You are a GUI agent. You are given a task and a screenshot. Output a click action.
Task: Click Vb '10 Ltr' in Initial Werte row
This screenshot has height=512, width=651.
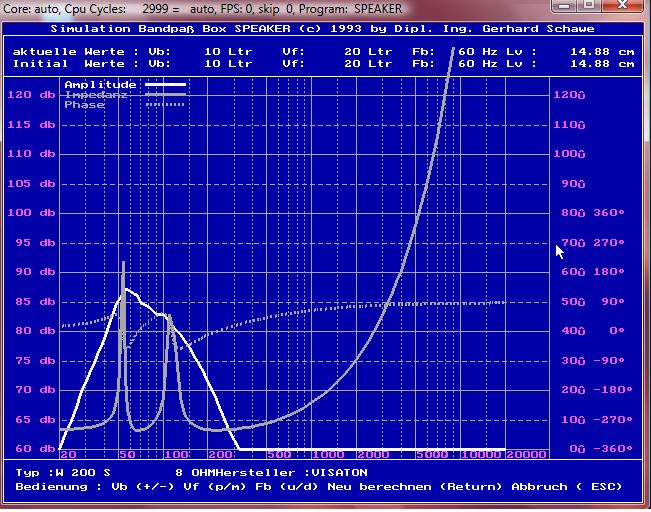point(228,64)
